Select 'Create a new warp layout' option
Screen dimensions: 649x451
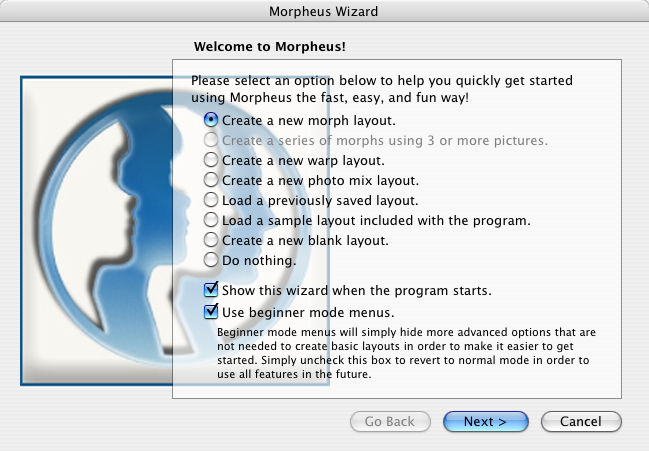[x=211, y=160]
